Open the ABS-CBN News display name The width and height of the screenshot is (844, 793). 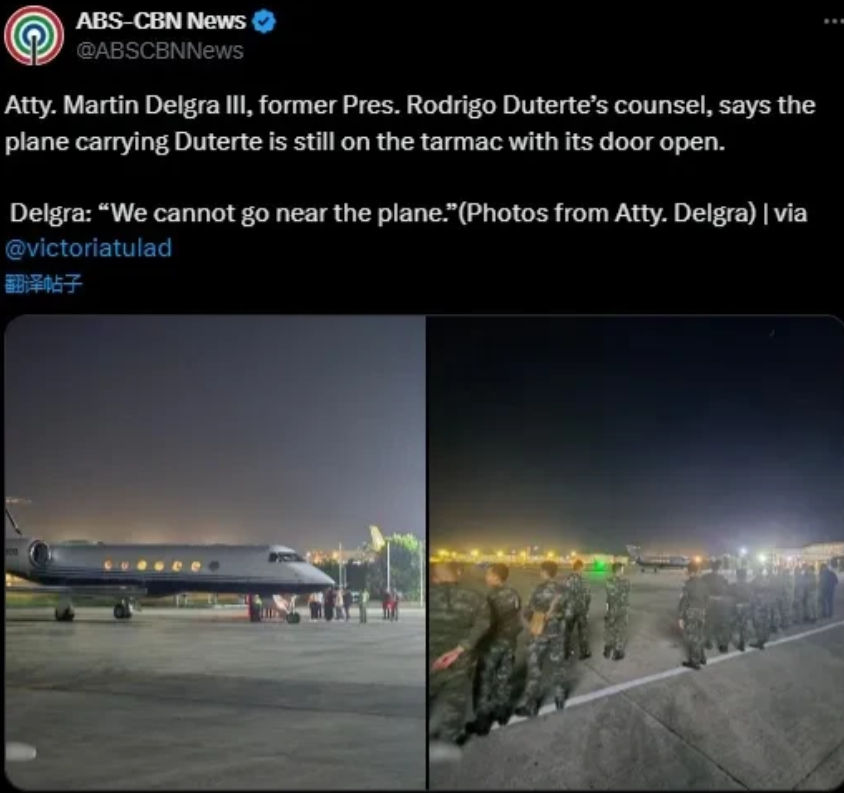160,21
